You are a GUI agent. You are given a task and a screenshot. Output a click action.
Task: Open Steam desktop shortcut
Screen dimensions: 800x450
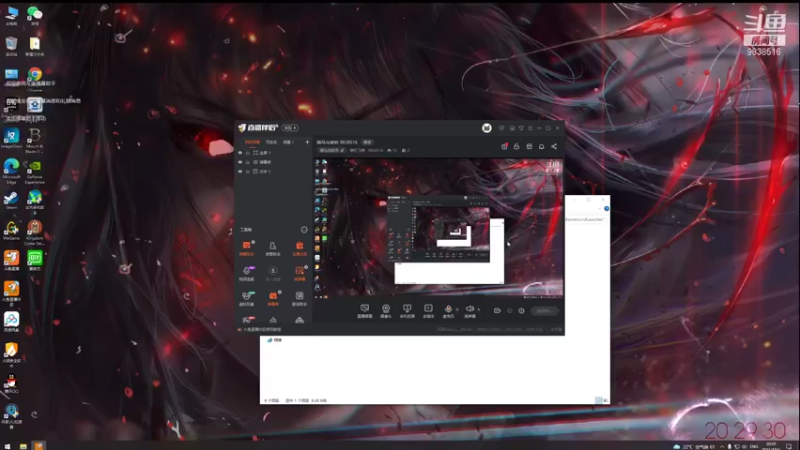click(11, 201)
